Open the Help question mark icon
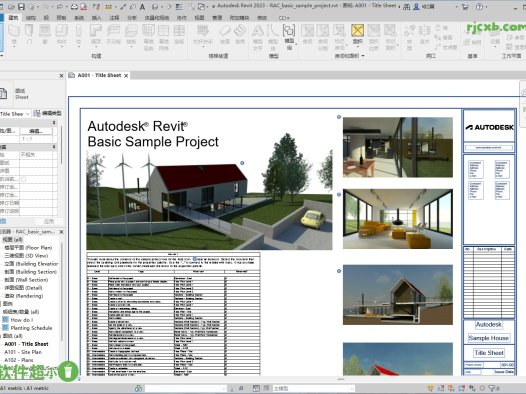526x394 pixels. 479,6
